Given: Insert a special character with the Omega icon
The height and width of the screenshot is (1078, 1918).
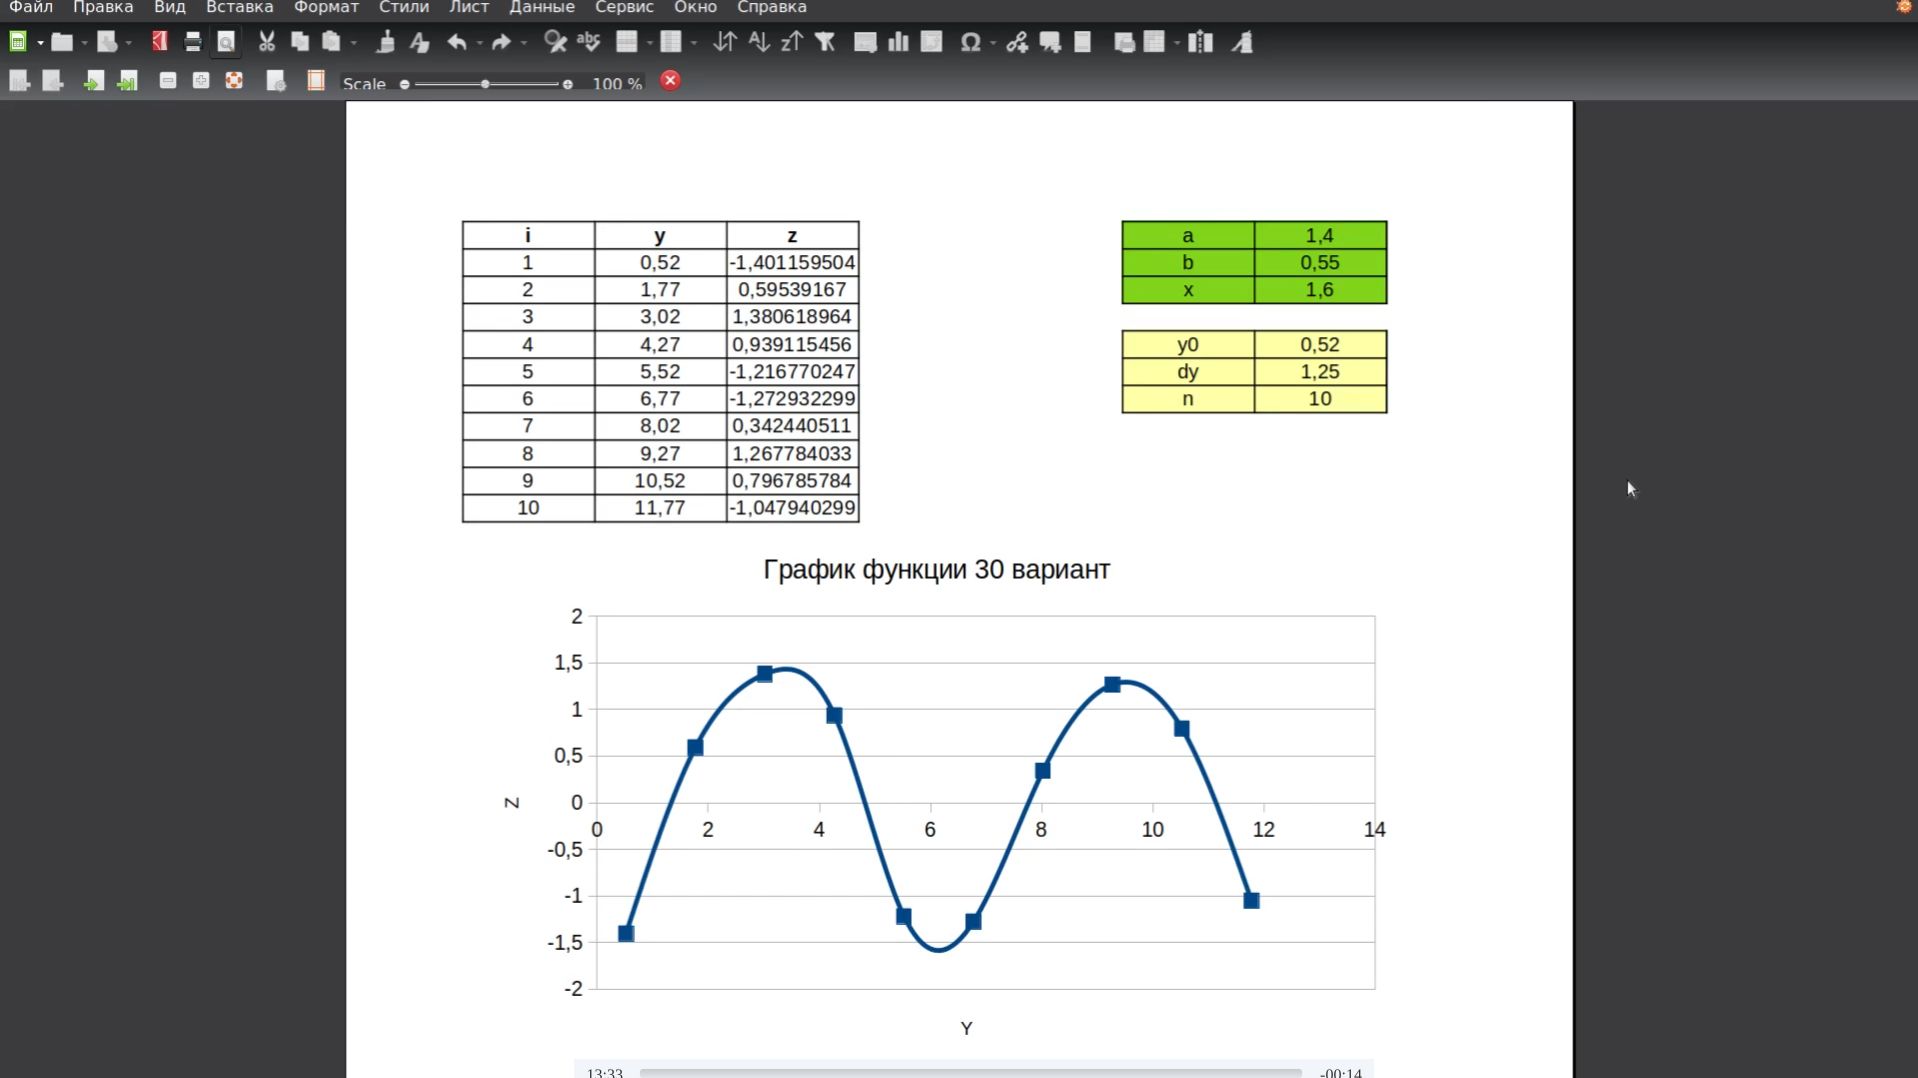Looking at the screenshot, I should [968, 42].
